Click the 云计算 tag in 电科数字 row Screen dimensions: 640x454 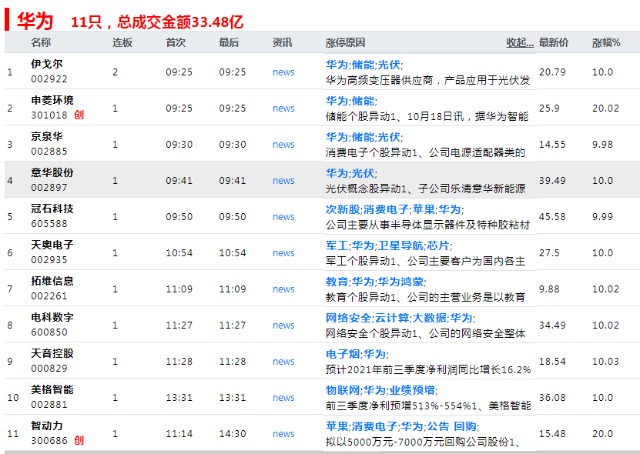(391, 318)
